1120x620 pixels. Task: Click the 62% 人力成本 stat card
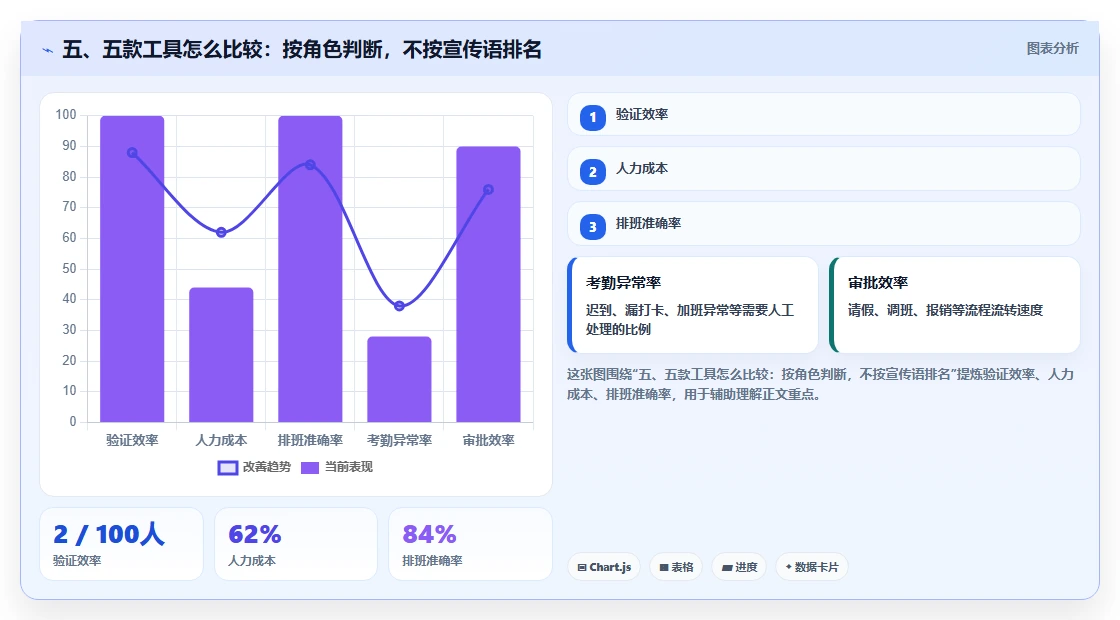296,544
